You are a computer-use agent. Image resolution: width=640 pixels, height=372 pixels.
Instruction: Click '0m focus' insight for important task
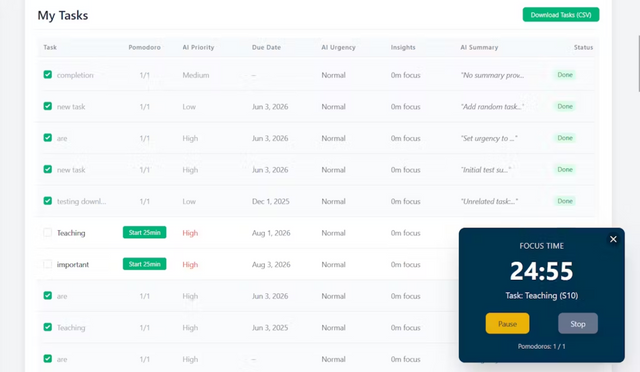click(x=405, y=265)
